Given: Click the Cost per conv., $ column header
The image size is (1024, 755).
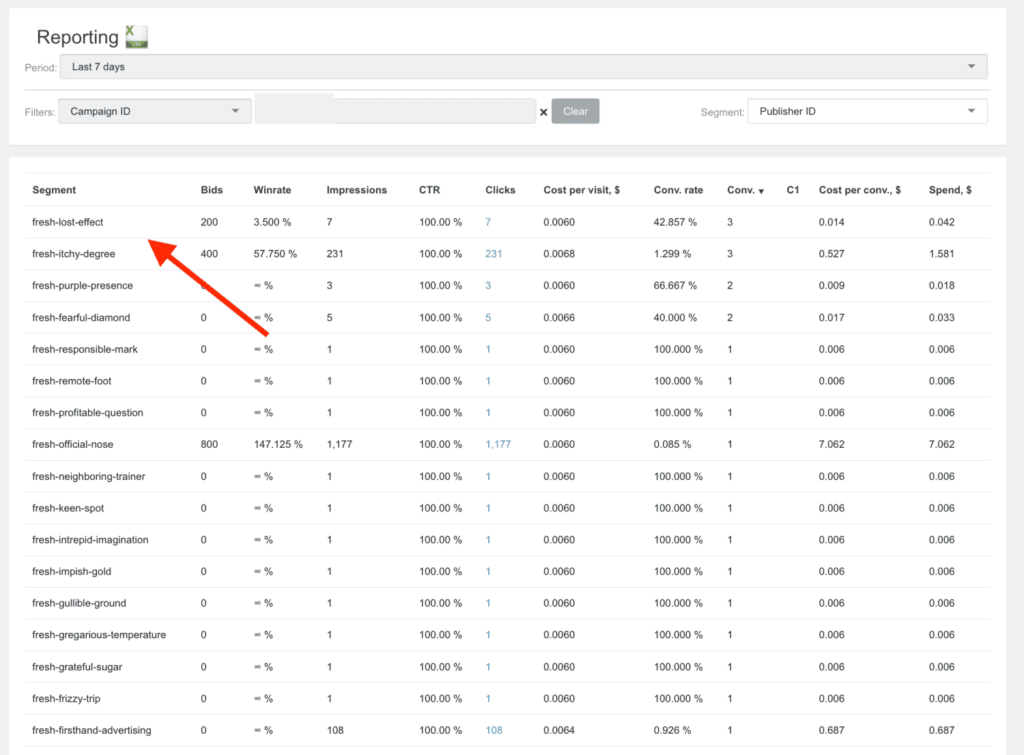Looking at the screenshot, I should tap(859, 190).
